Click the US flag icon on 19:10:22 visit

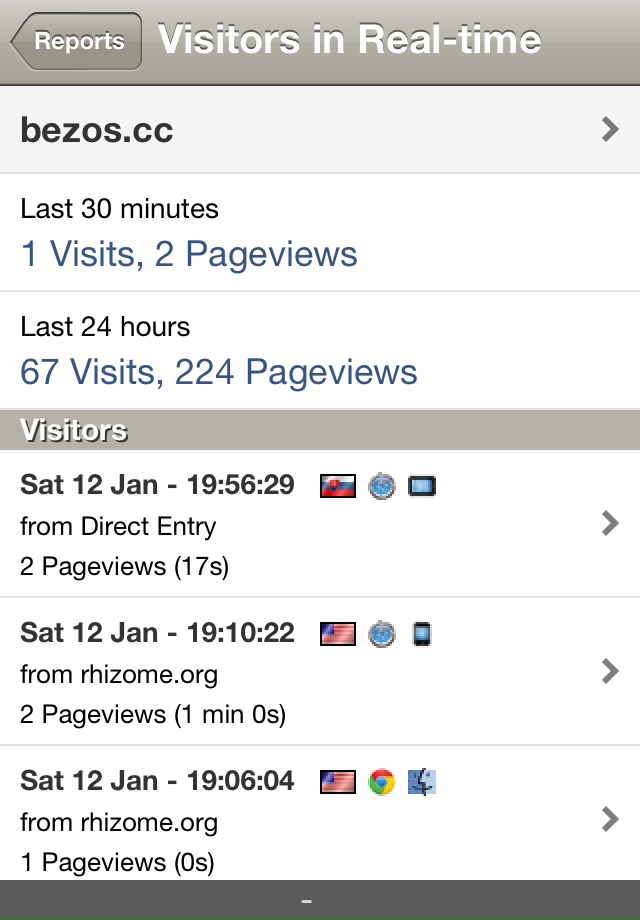tap(338, 634)
